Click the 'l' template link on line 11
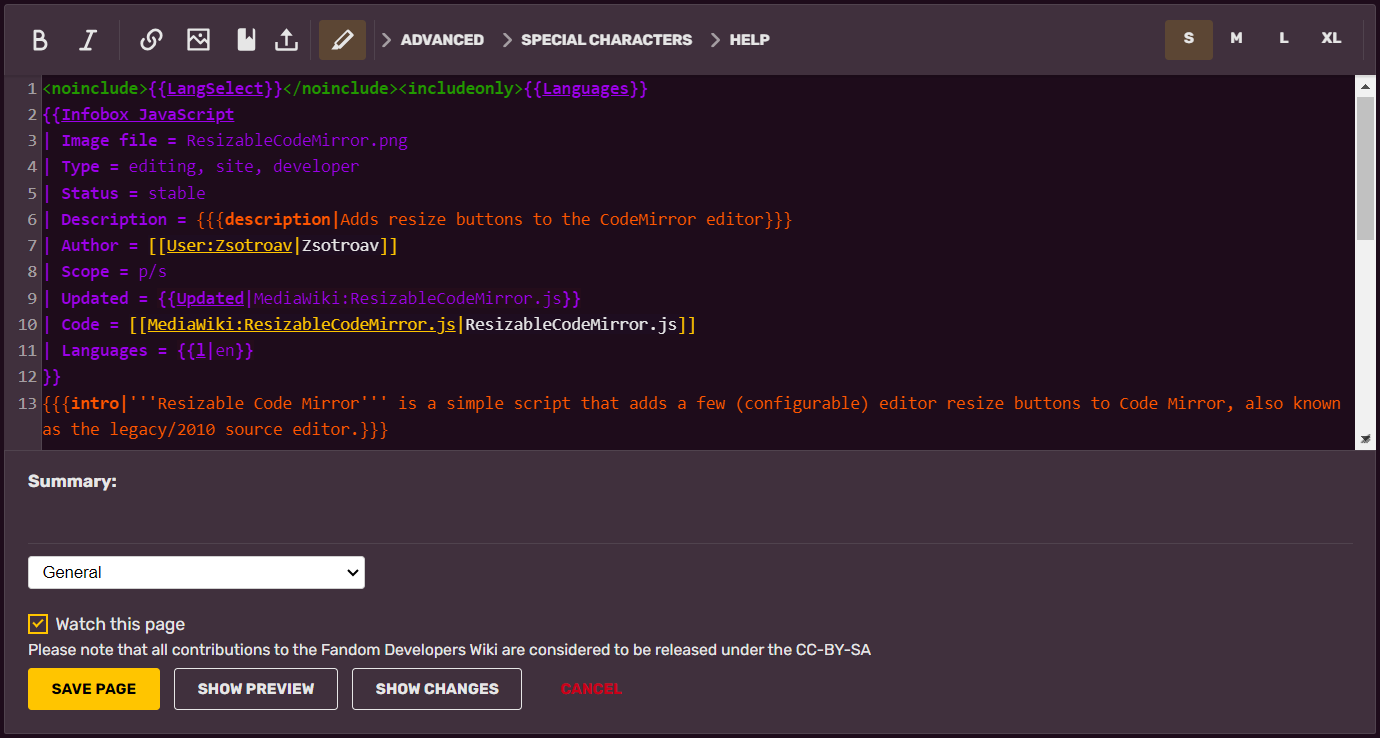This screenshot has width=1380, height=738. [x=201, y=351]
